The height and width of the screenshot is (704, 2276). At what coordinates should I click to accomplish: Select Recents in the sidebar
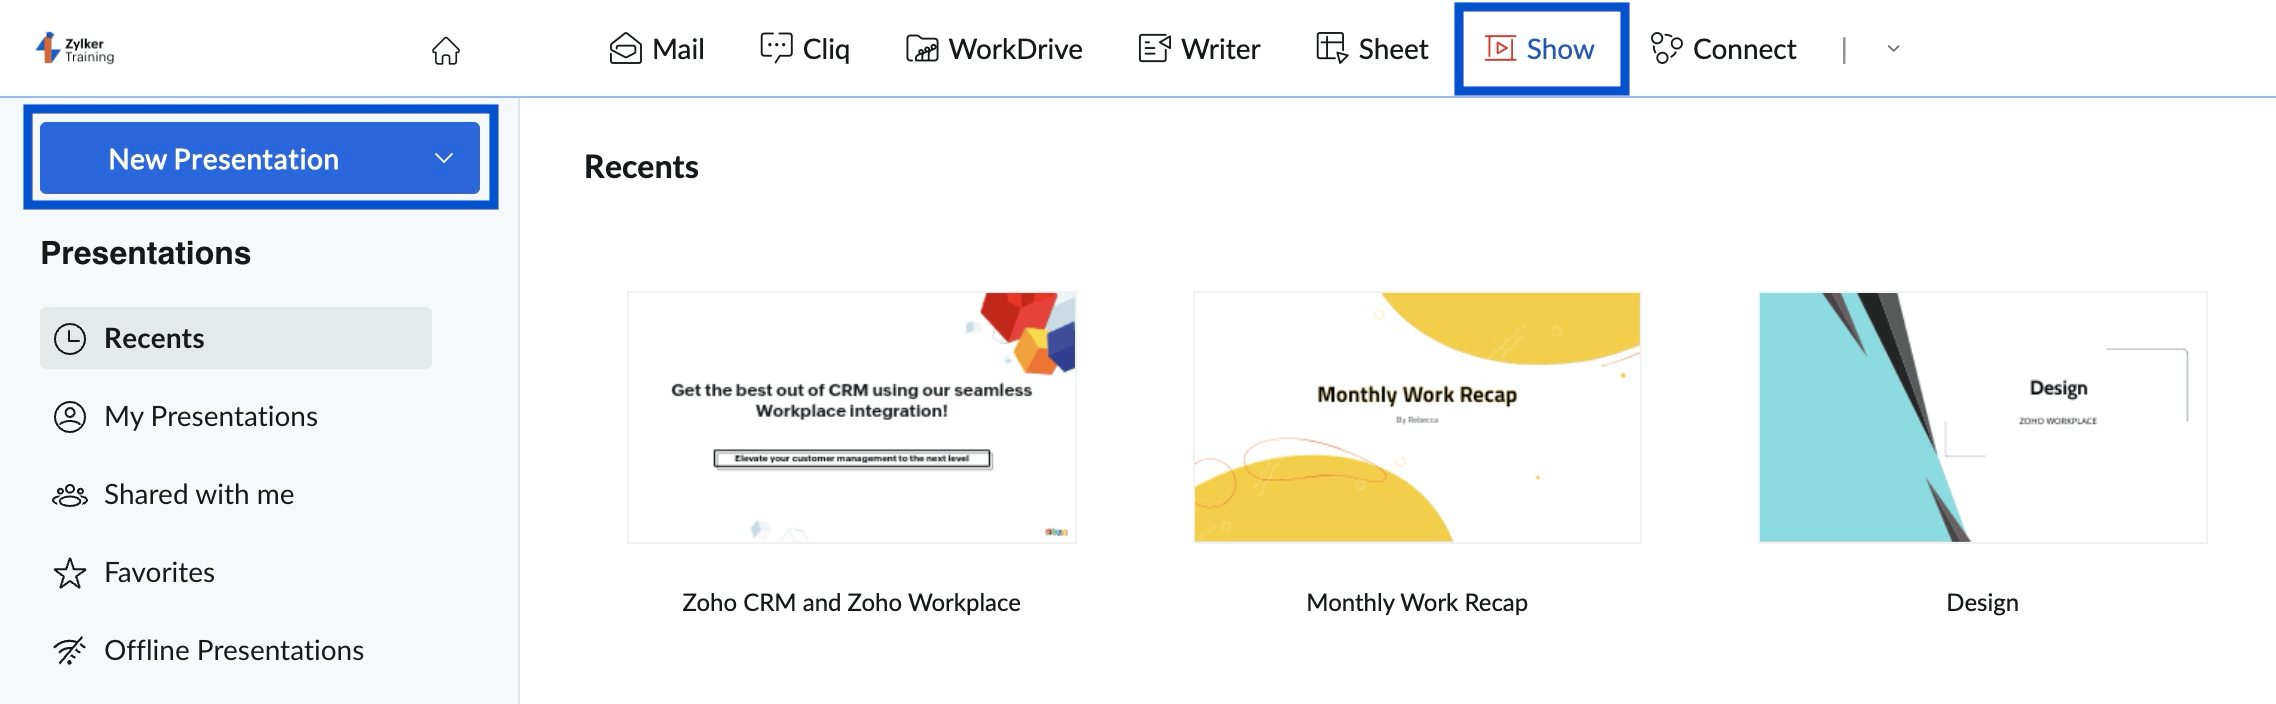click(x=156, y=338)
